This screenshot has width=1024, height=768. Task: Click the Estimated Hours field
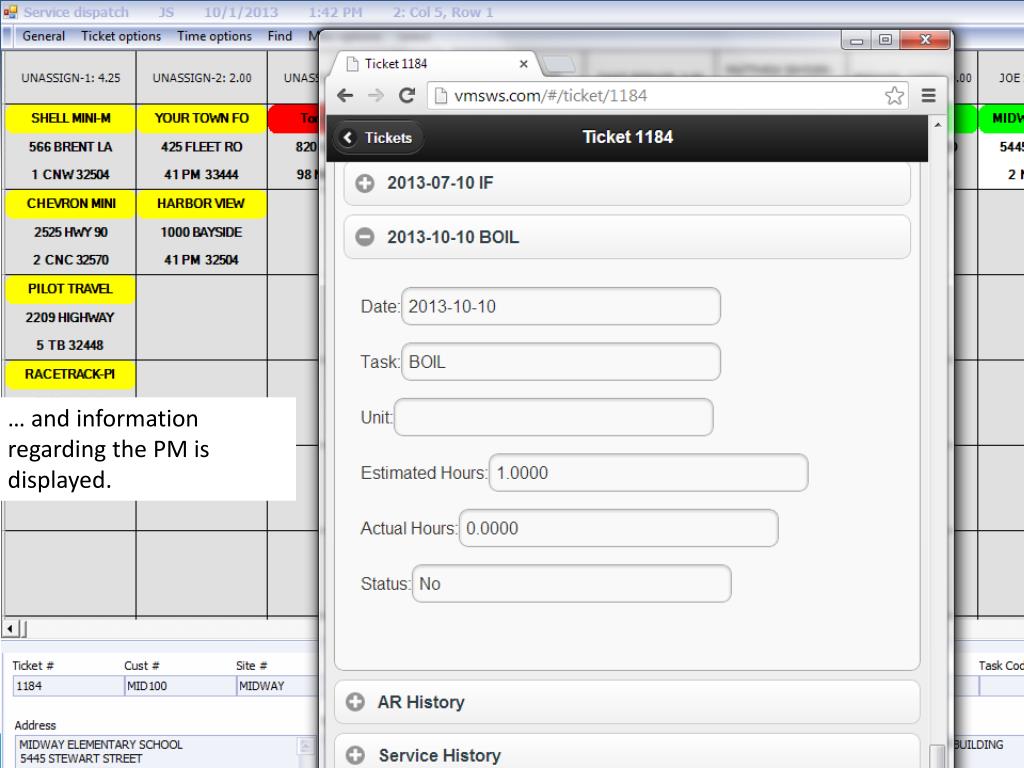(648, 473)
